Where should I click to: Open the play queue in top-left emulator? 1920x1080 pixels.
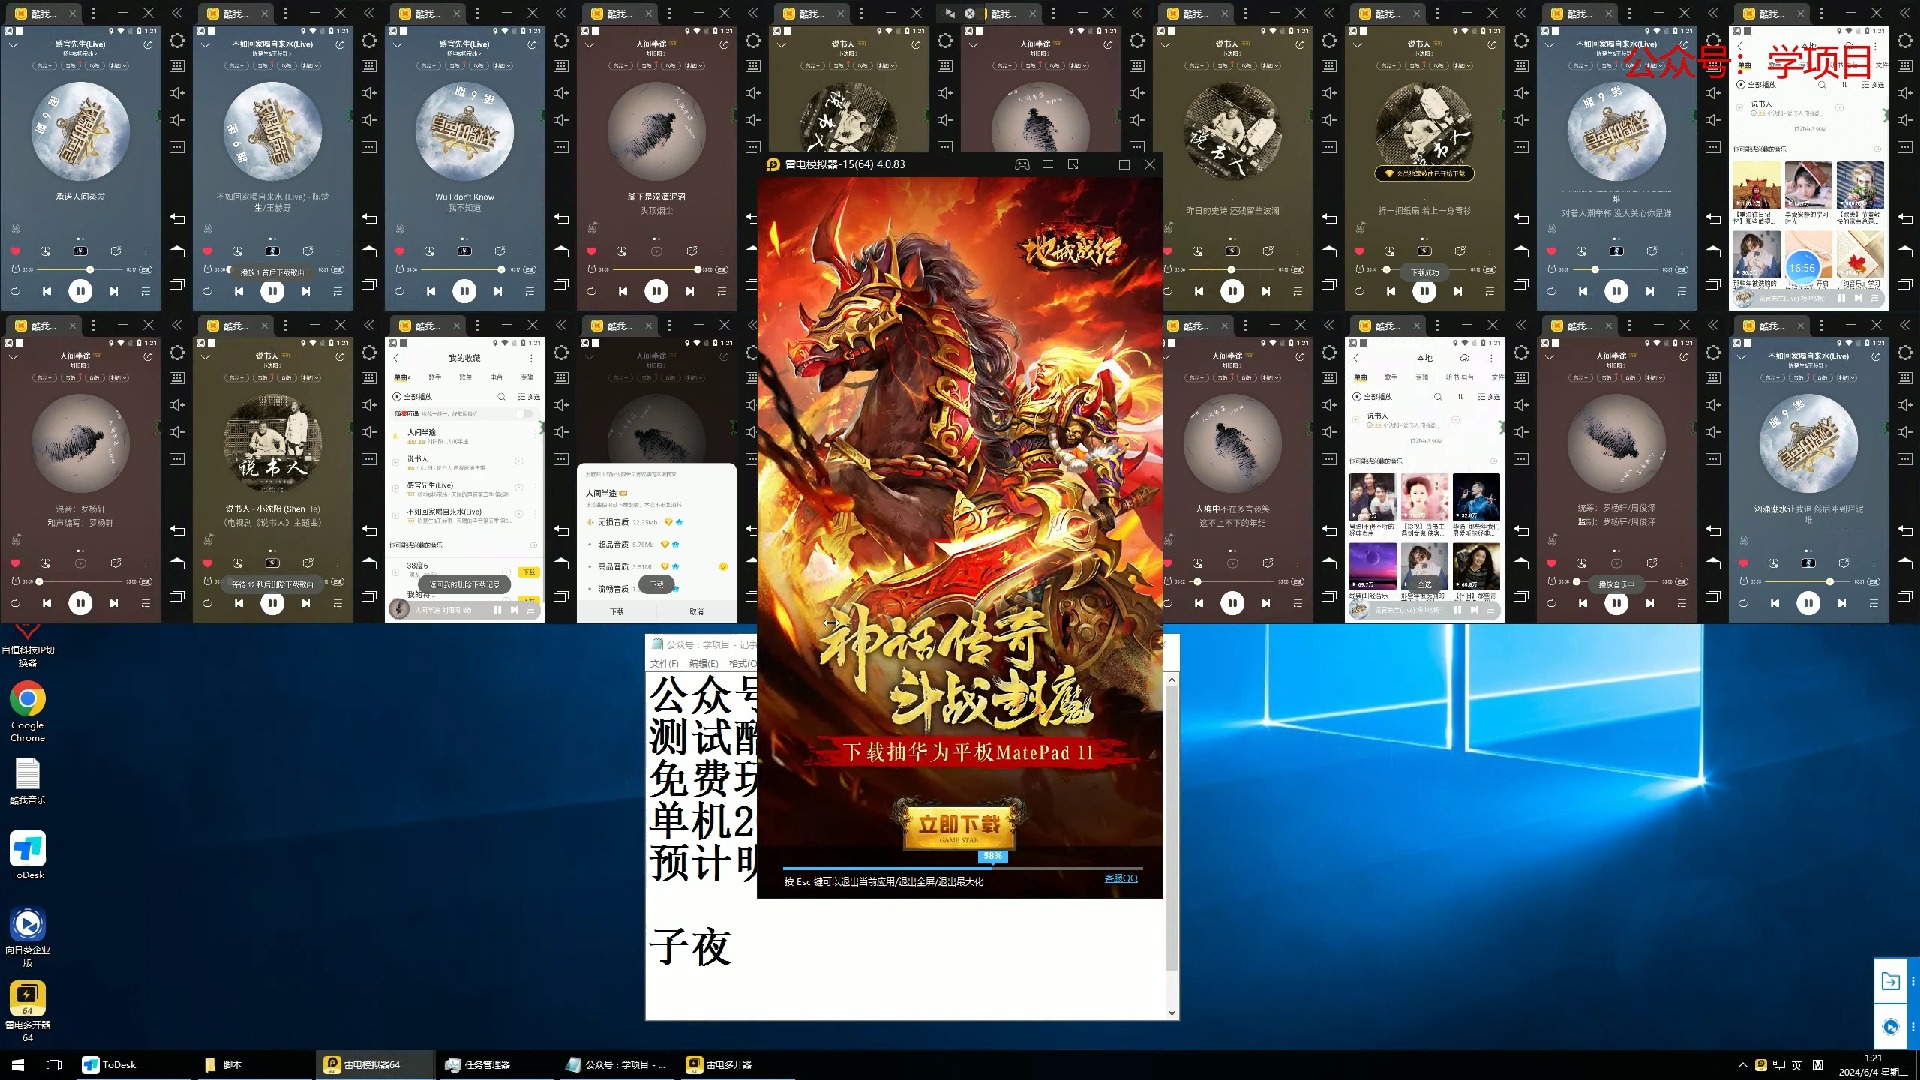145,291
